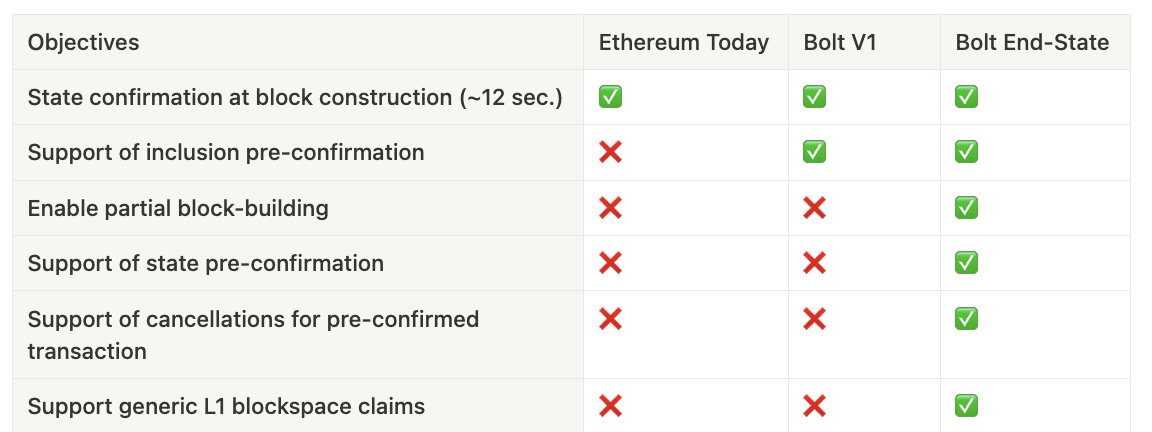1152x432 pixels.
Task: Select the Ethereum Today column header
Action: 683,43
